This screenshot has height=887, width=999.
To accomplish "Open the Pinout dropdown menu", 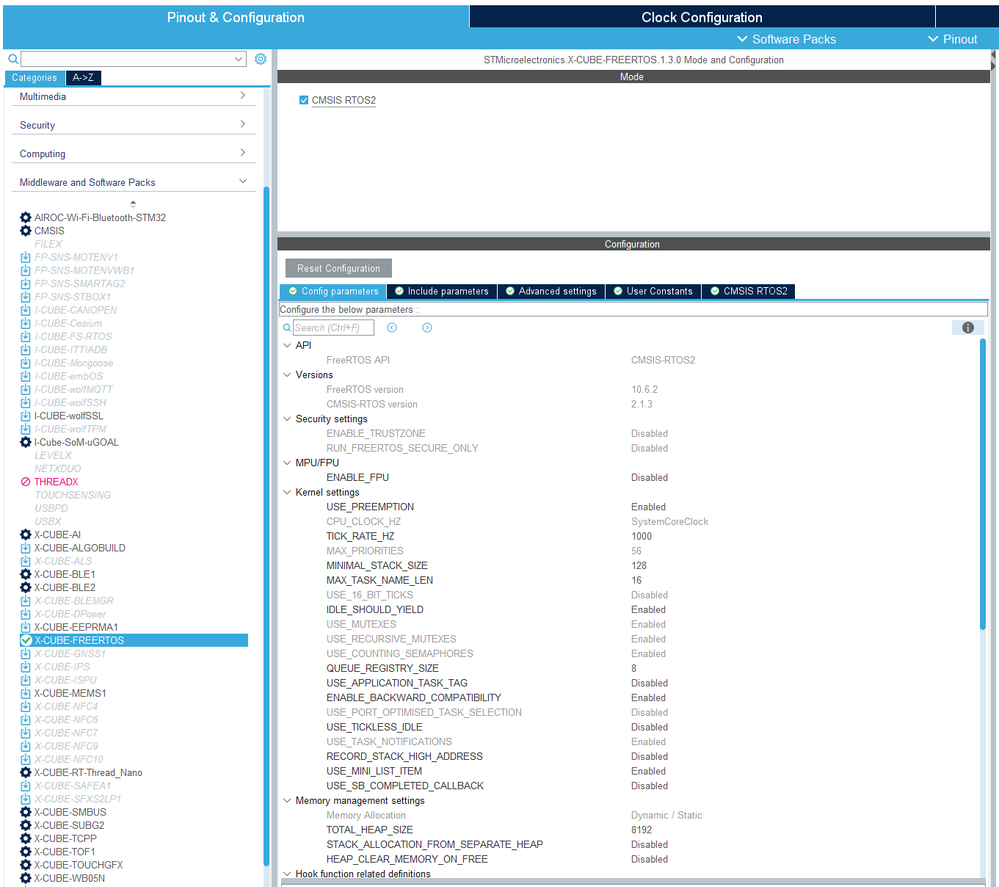I will (952, 39).
